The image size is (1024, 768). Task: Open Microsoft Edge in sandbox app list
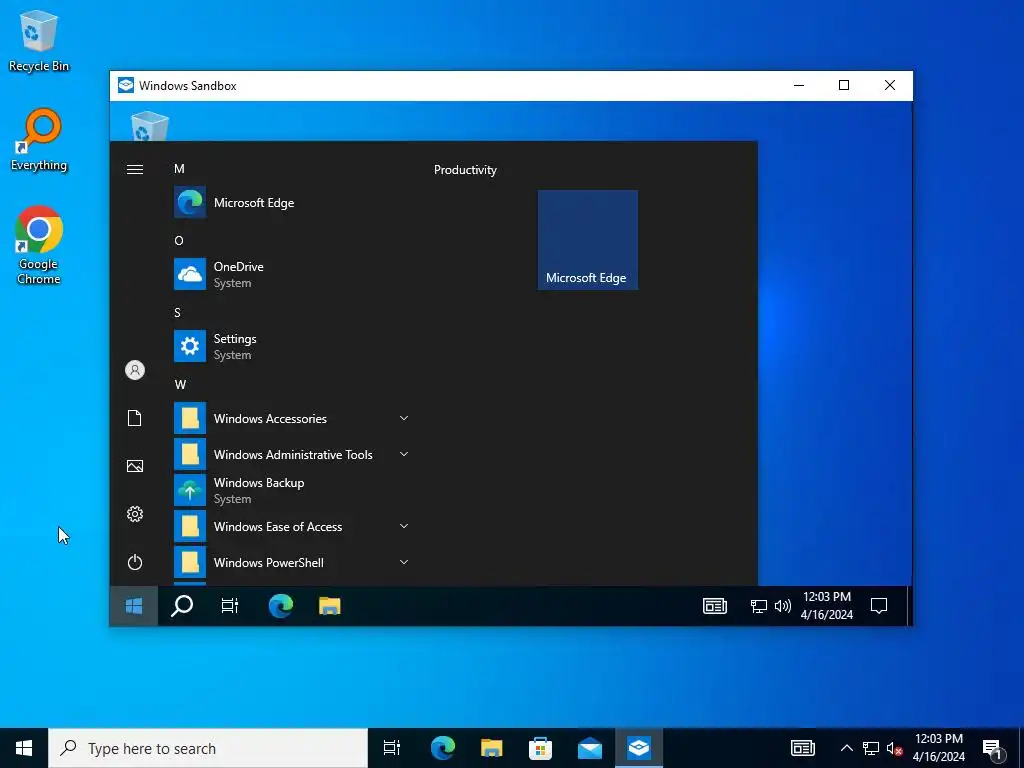point(292,202)
